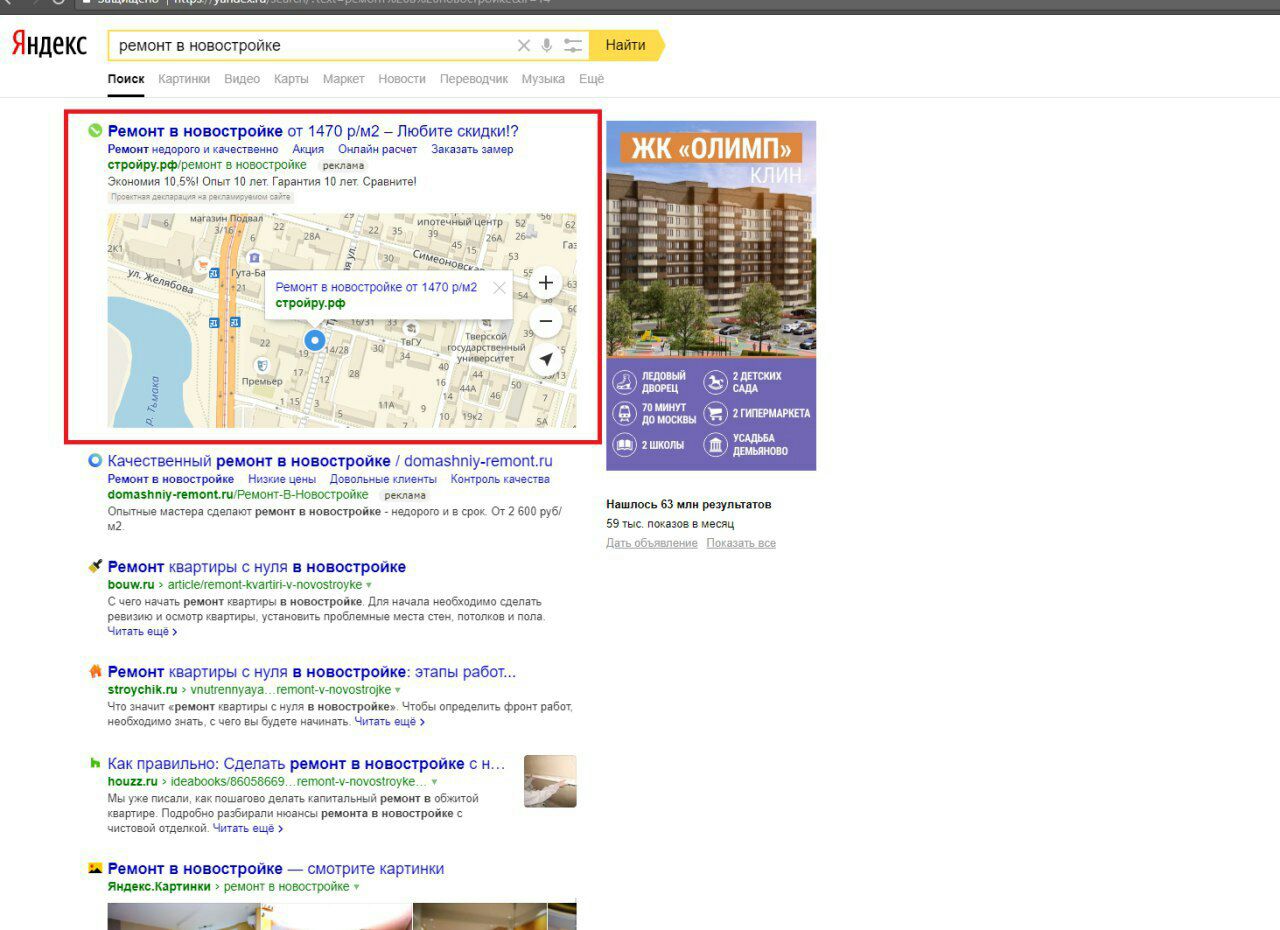This screenshot has width=1280, height=930.
Task: Click the stroychik.ru result favicon
Action: pos(95,671)
